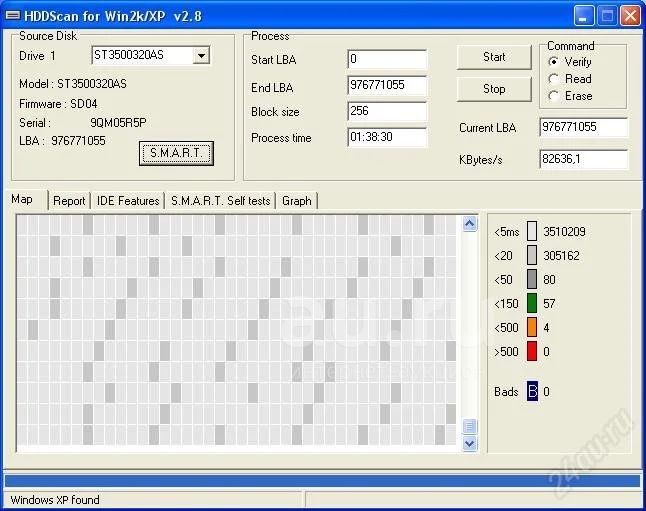
Task: Click the Current LBA field
Action: (x=583, y=127)
